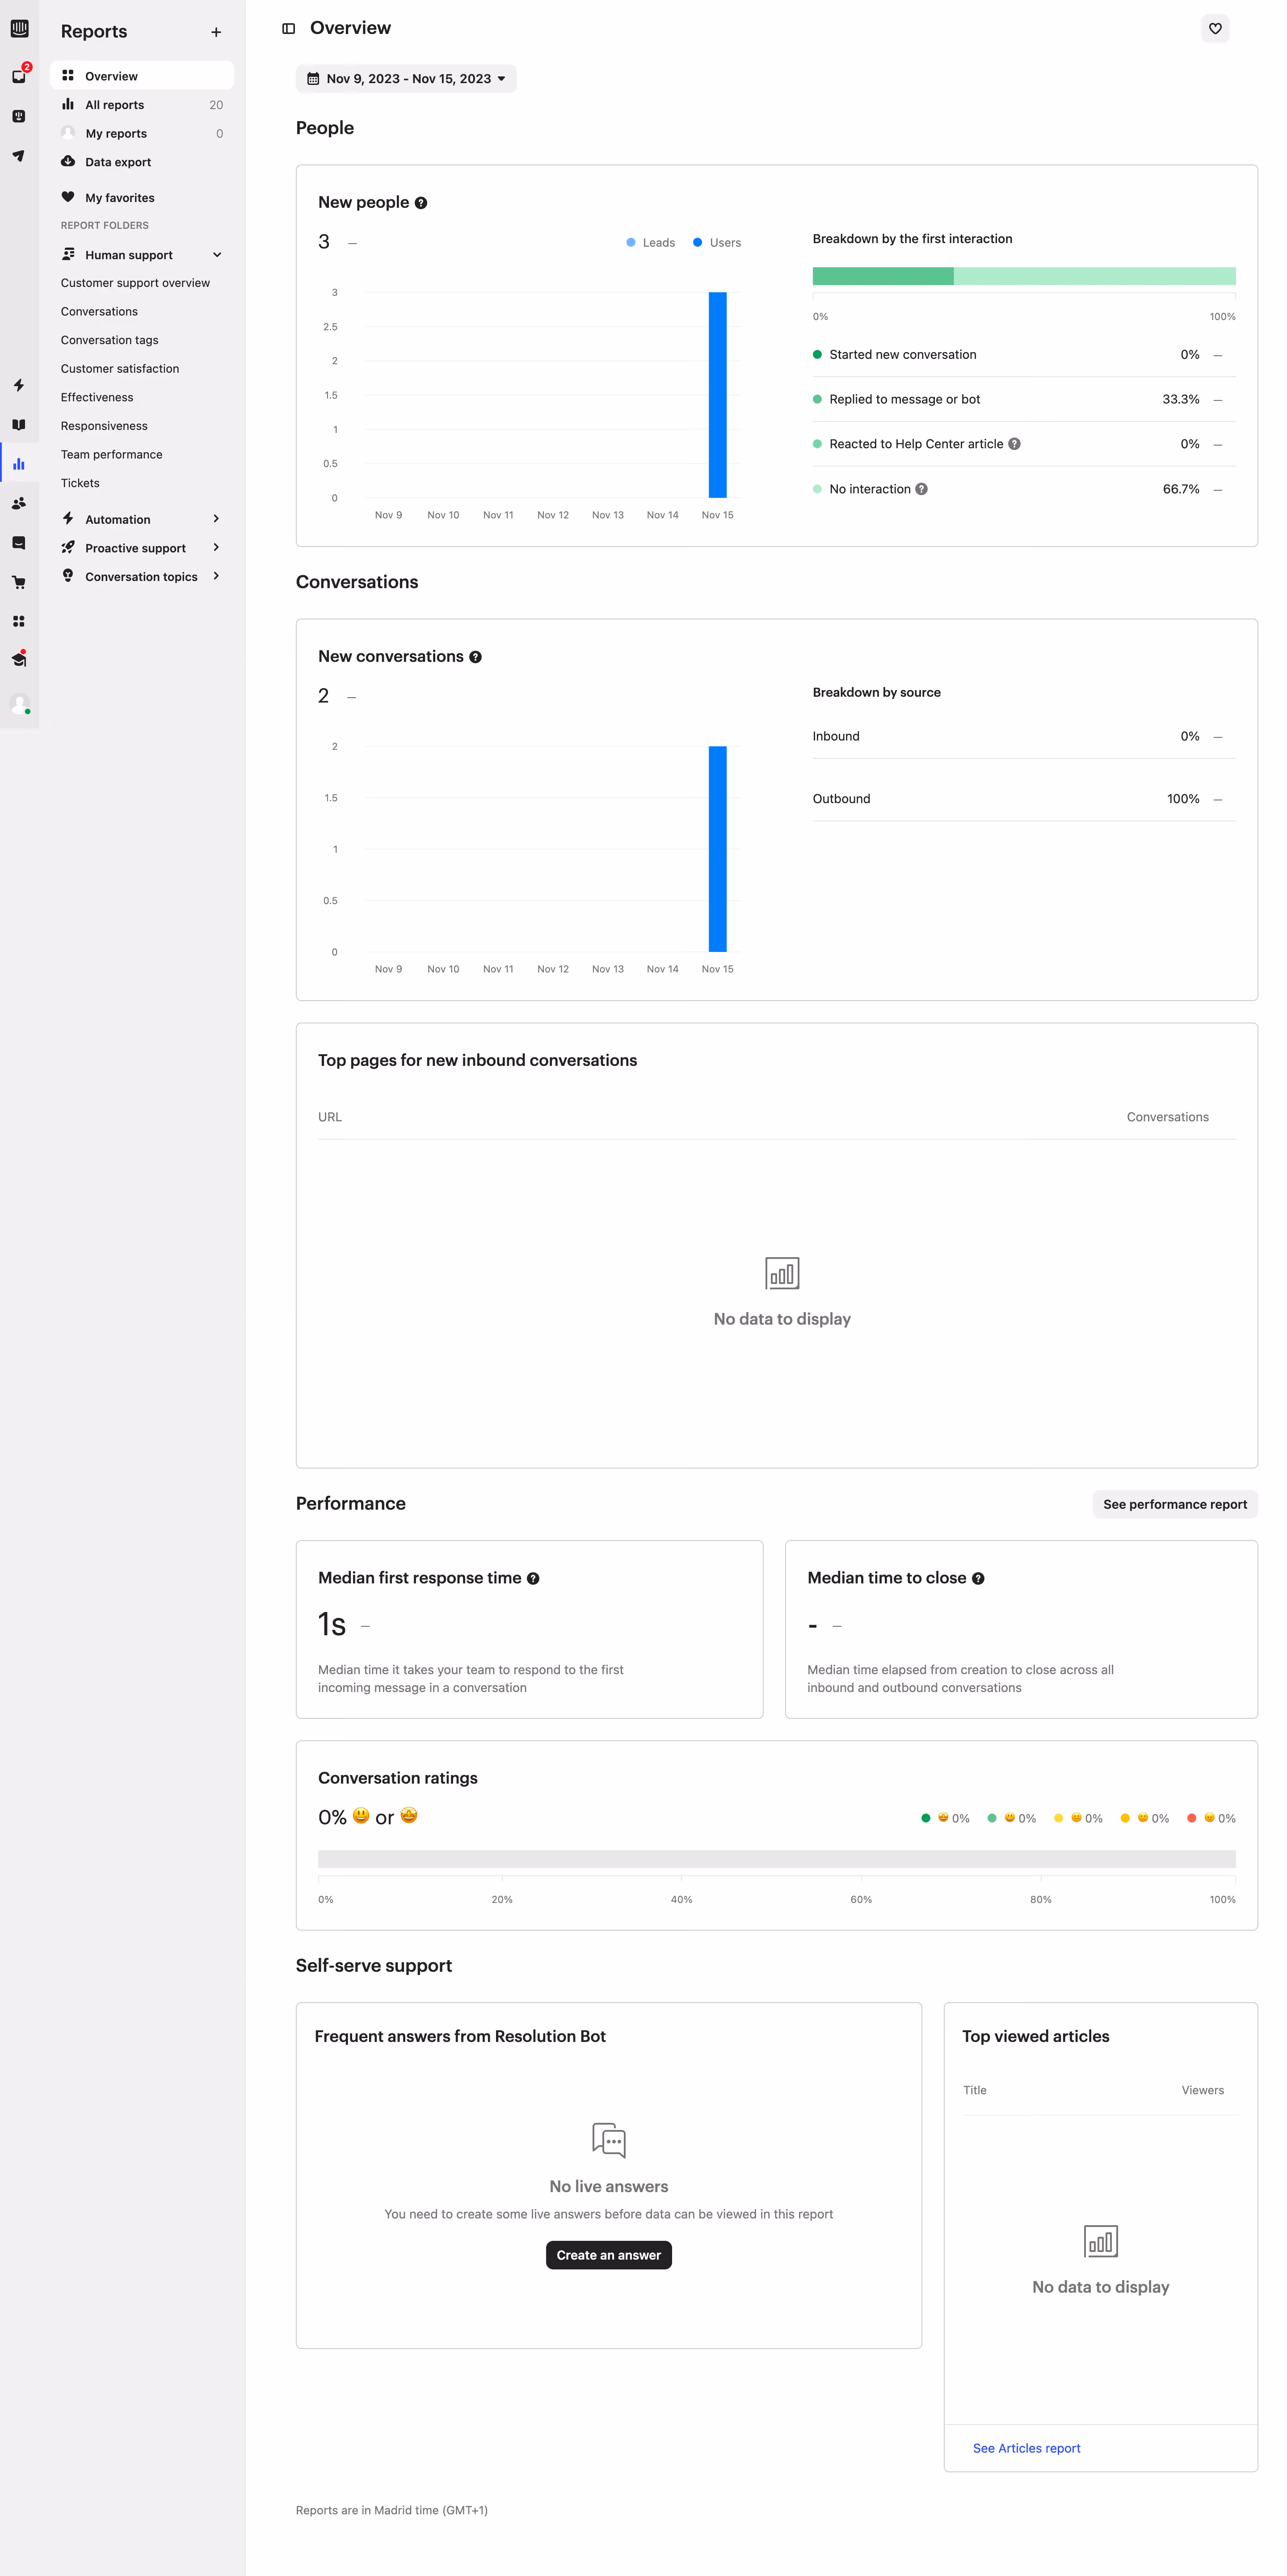The height and width of the screenshot is (2576, 1287).
Task: Favorite this report with heart button
Action: point(1215,28)
